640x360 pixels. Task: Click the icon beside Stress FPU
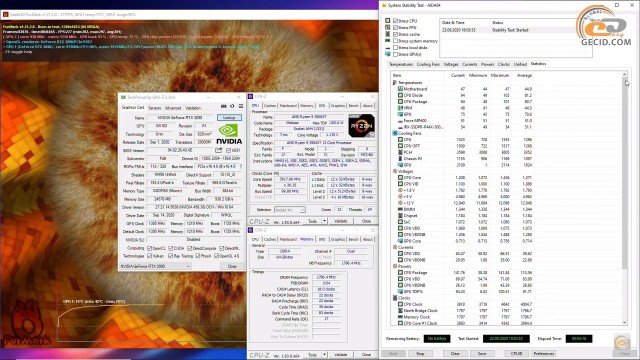(387, 27)
